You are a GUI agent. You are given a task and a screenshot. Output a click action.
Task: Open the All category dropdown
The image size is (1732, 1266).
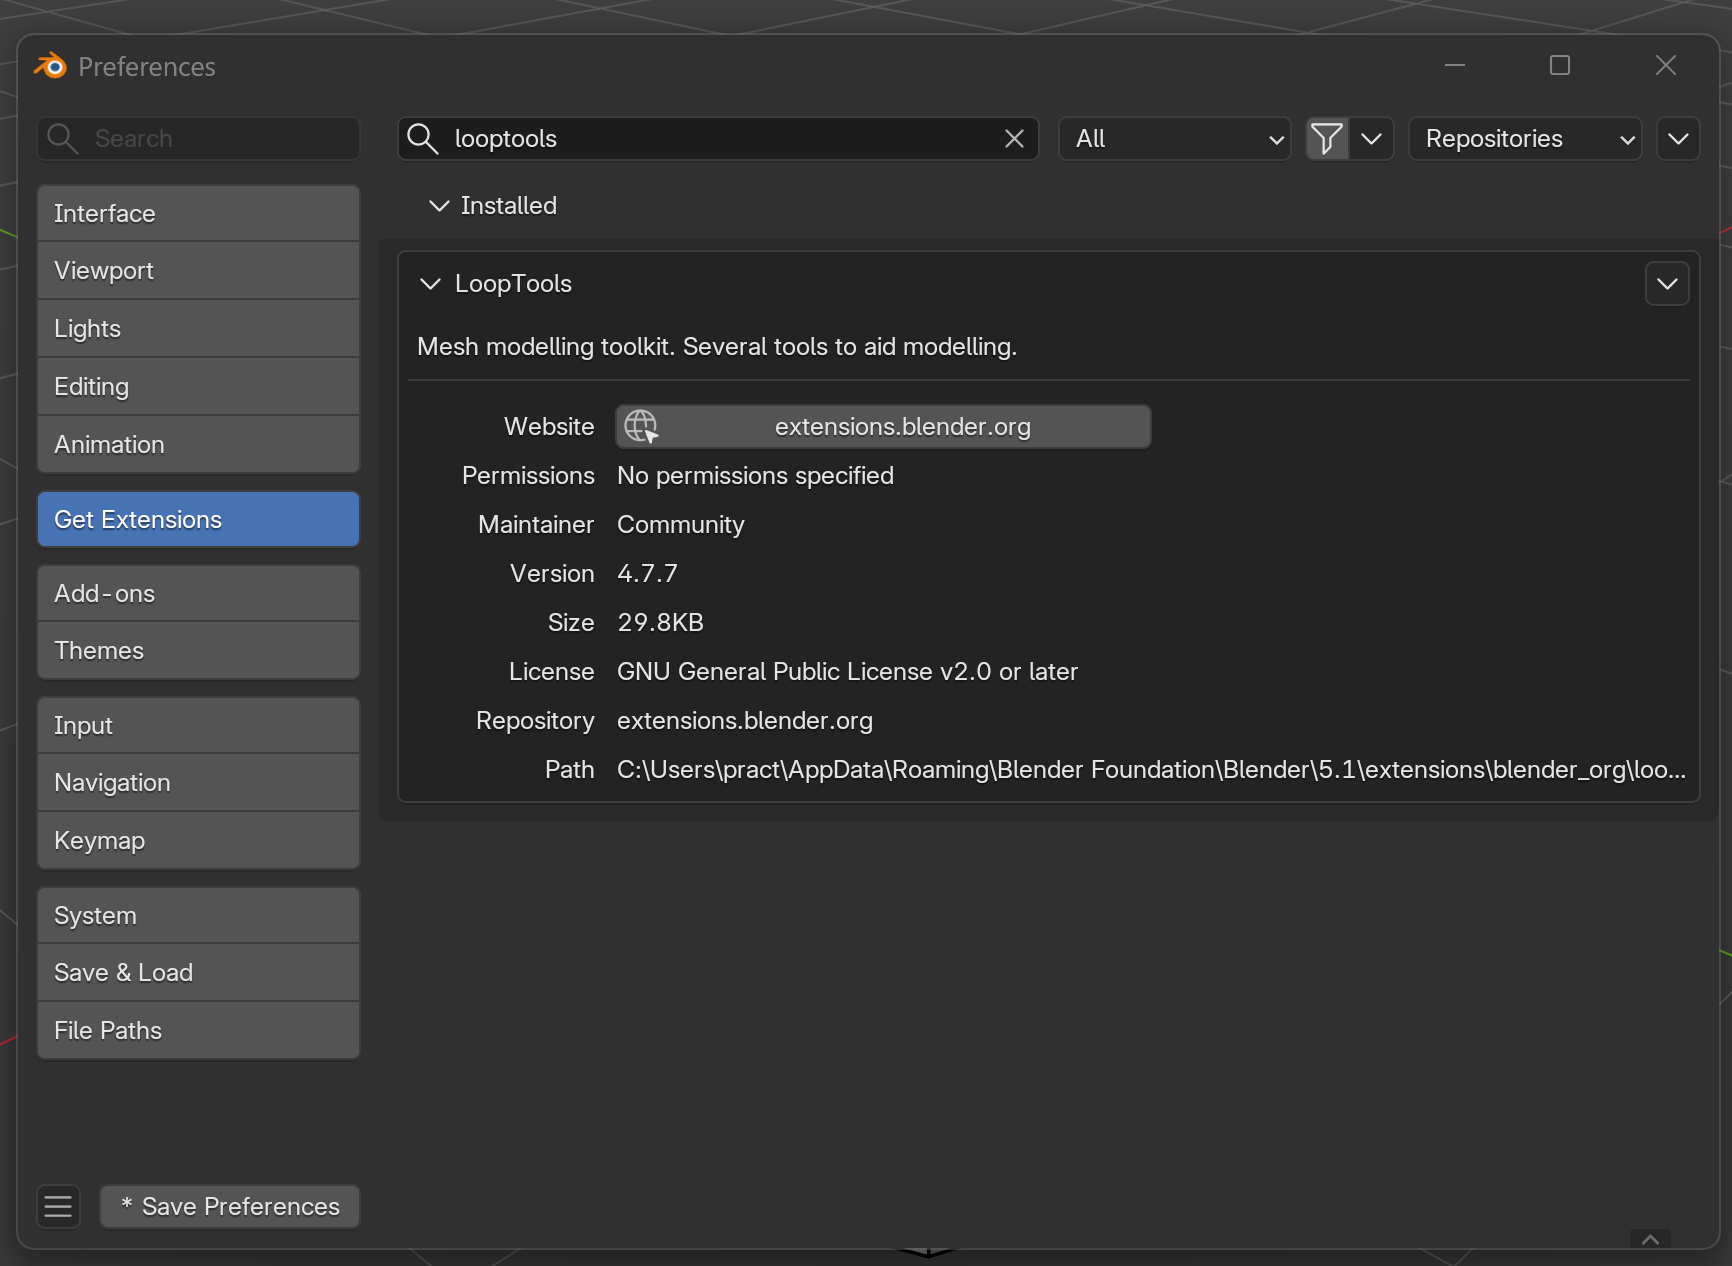[x=1175, y=139]
